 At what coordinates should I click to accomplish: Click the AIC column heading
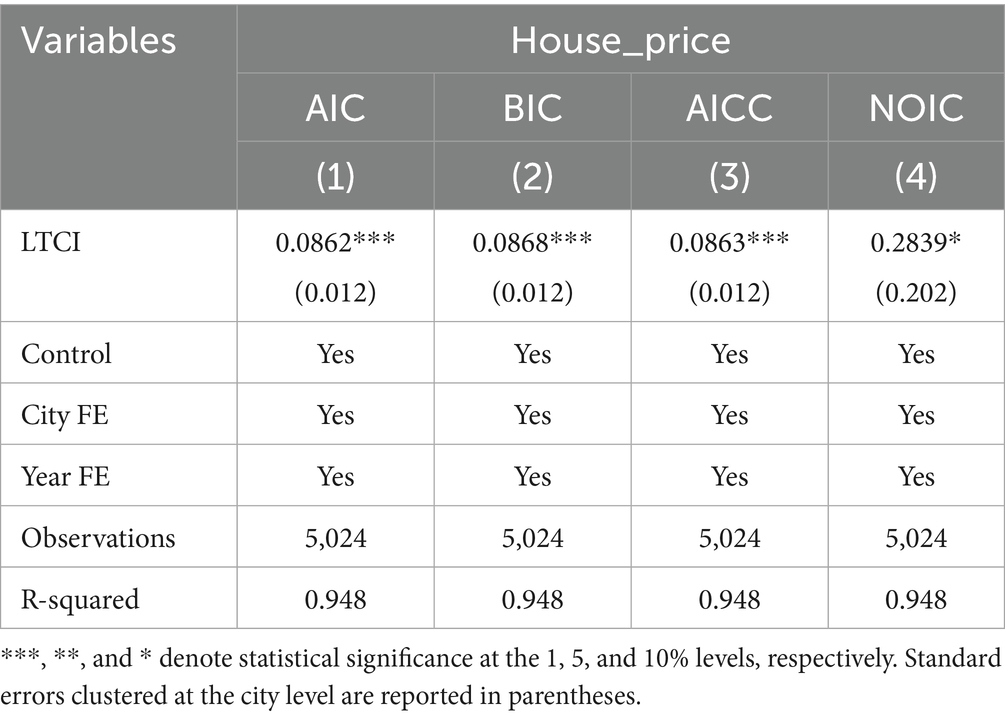(x=335, y=108)
